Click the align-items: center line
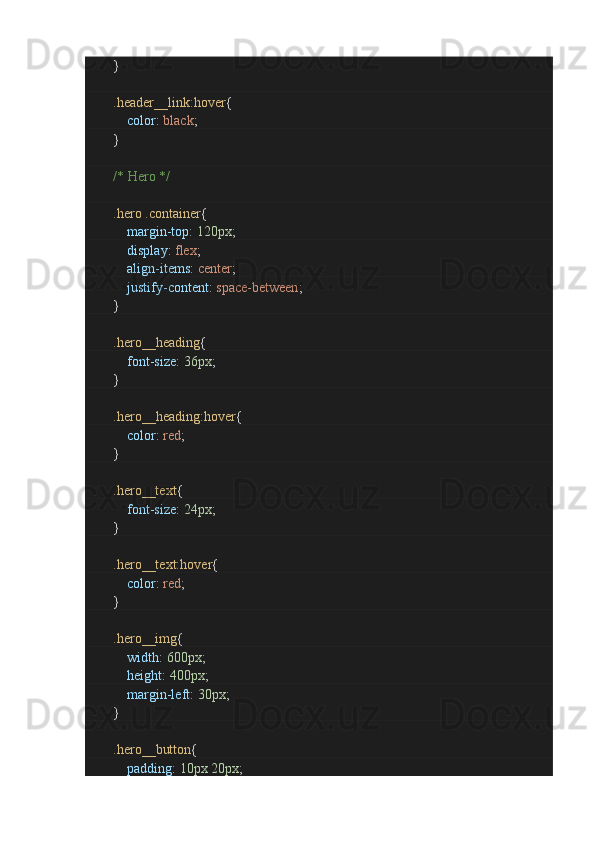The image size is (595, 842). (181, 269)
